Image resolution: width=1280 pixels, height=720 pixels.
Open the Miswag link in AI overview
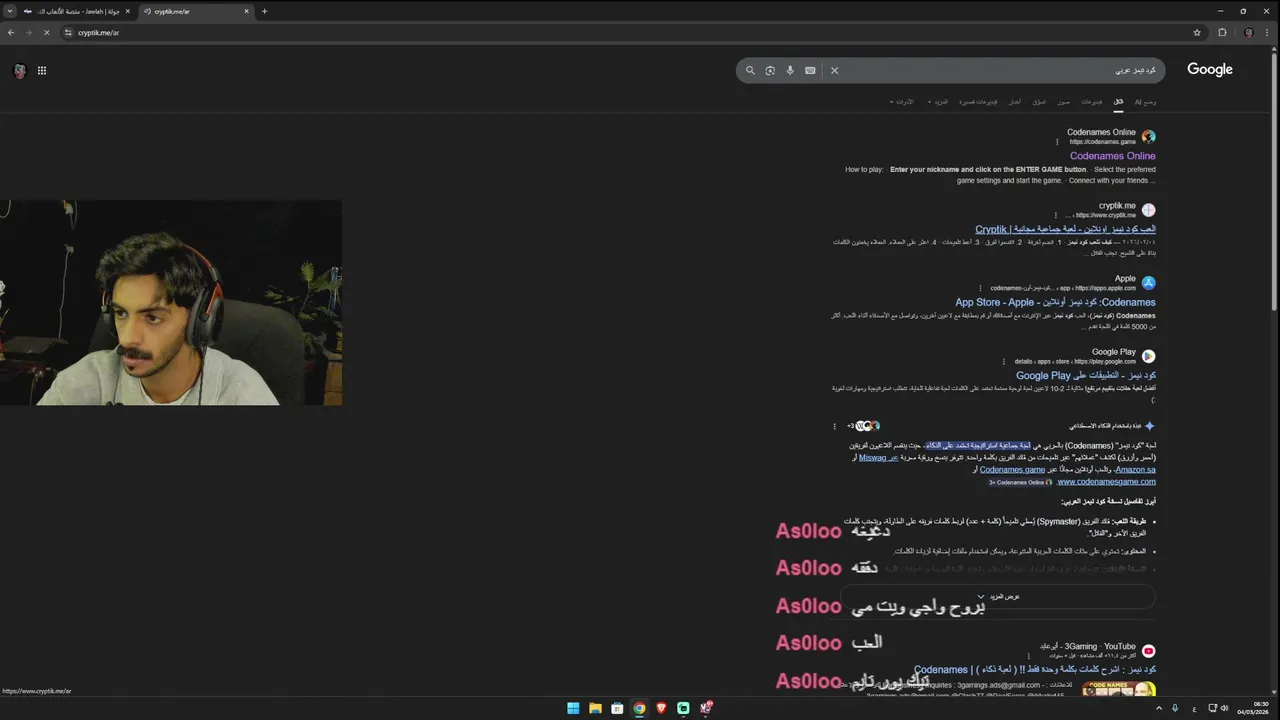pyautogui.click(x=878, y=458)
